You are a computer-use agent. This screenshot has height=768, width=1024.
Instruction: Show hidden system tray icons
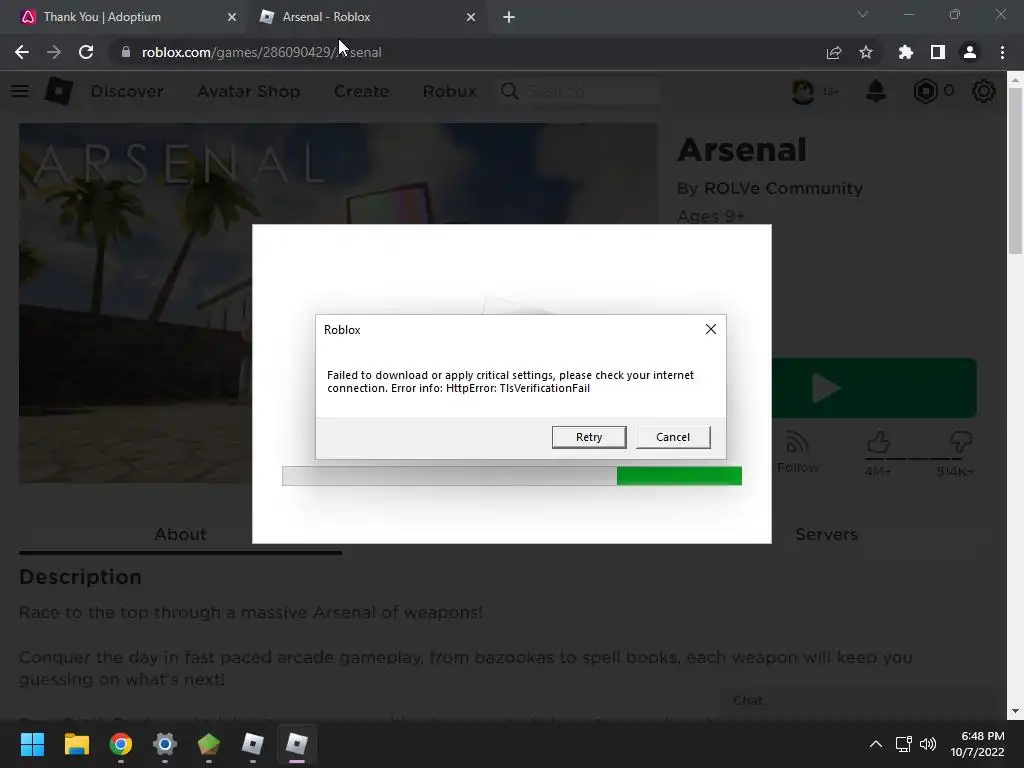876,744
